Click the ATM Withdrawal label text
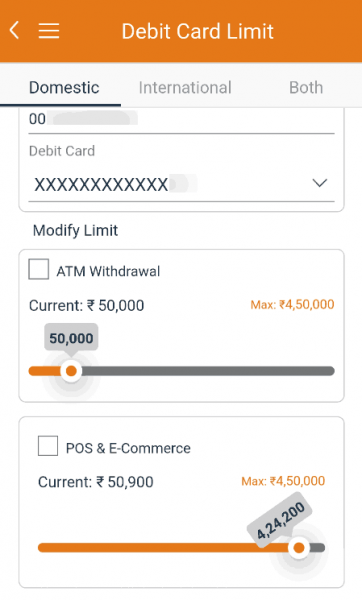 pos(108,271)
